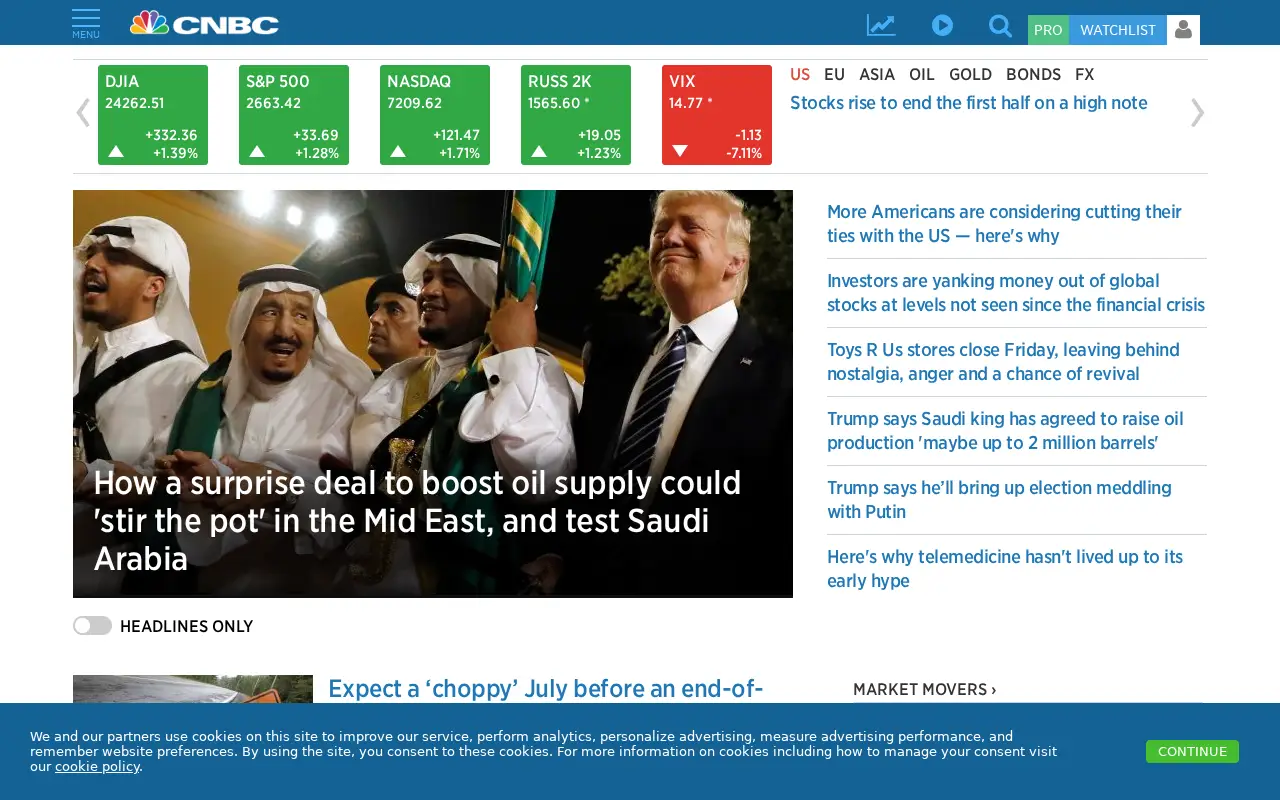Click the PRO button in header
Viewport: 1280px width, 800px height.
1048,30
